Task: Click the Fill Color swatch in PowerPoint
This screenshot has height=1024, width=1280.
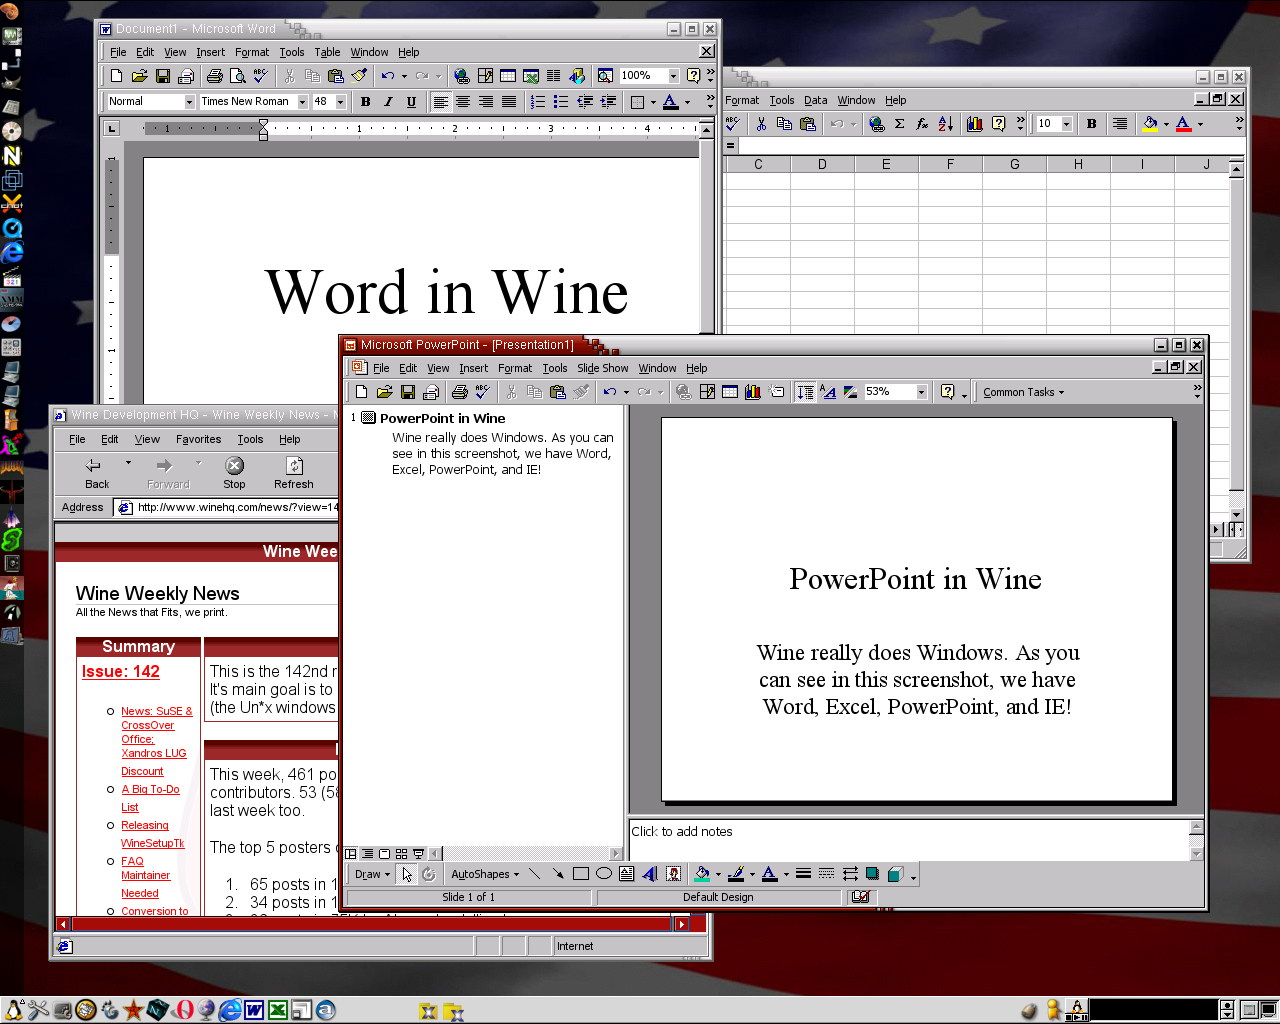Action: click(702, 874)
